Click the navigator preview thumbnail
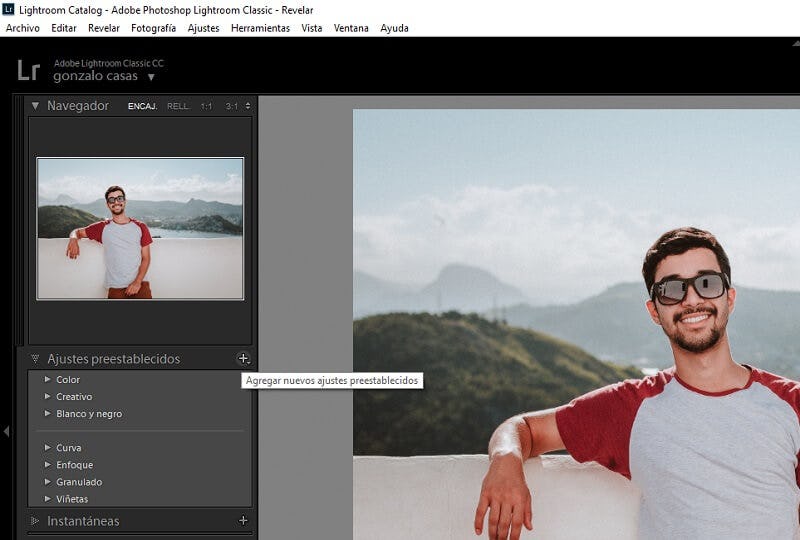The width and height of the screenshot is (800, 540). [x=140, y=228]
